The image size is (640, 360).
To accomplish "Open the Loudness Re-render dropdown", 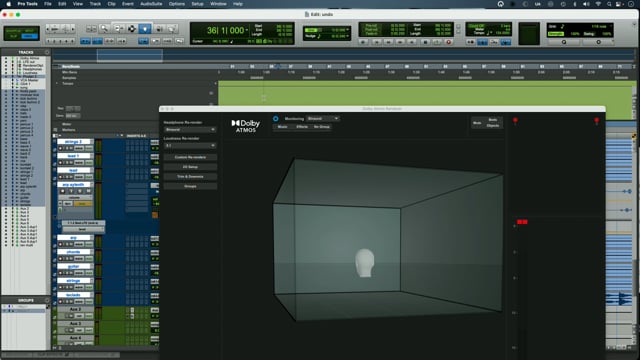I will tap(190, 145).
